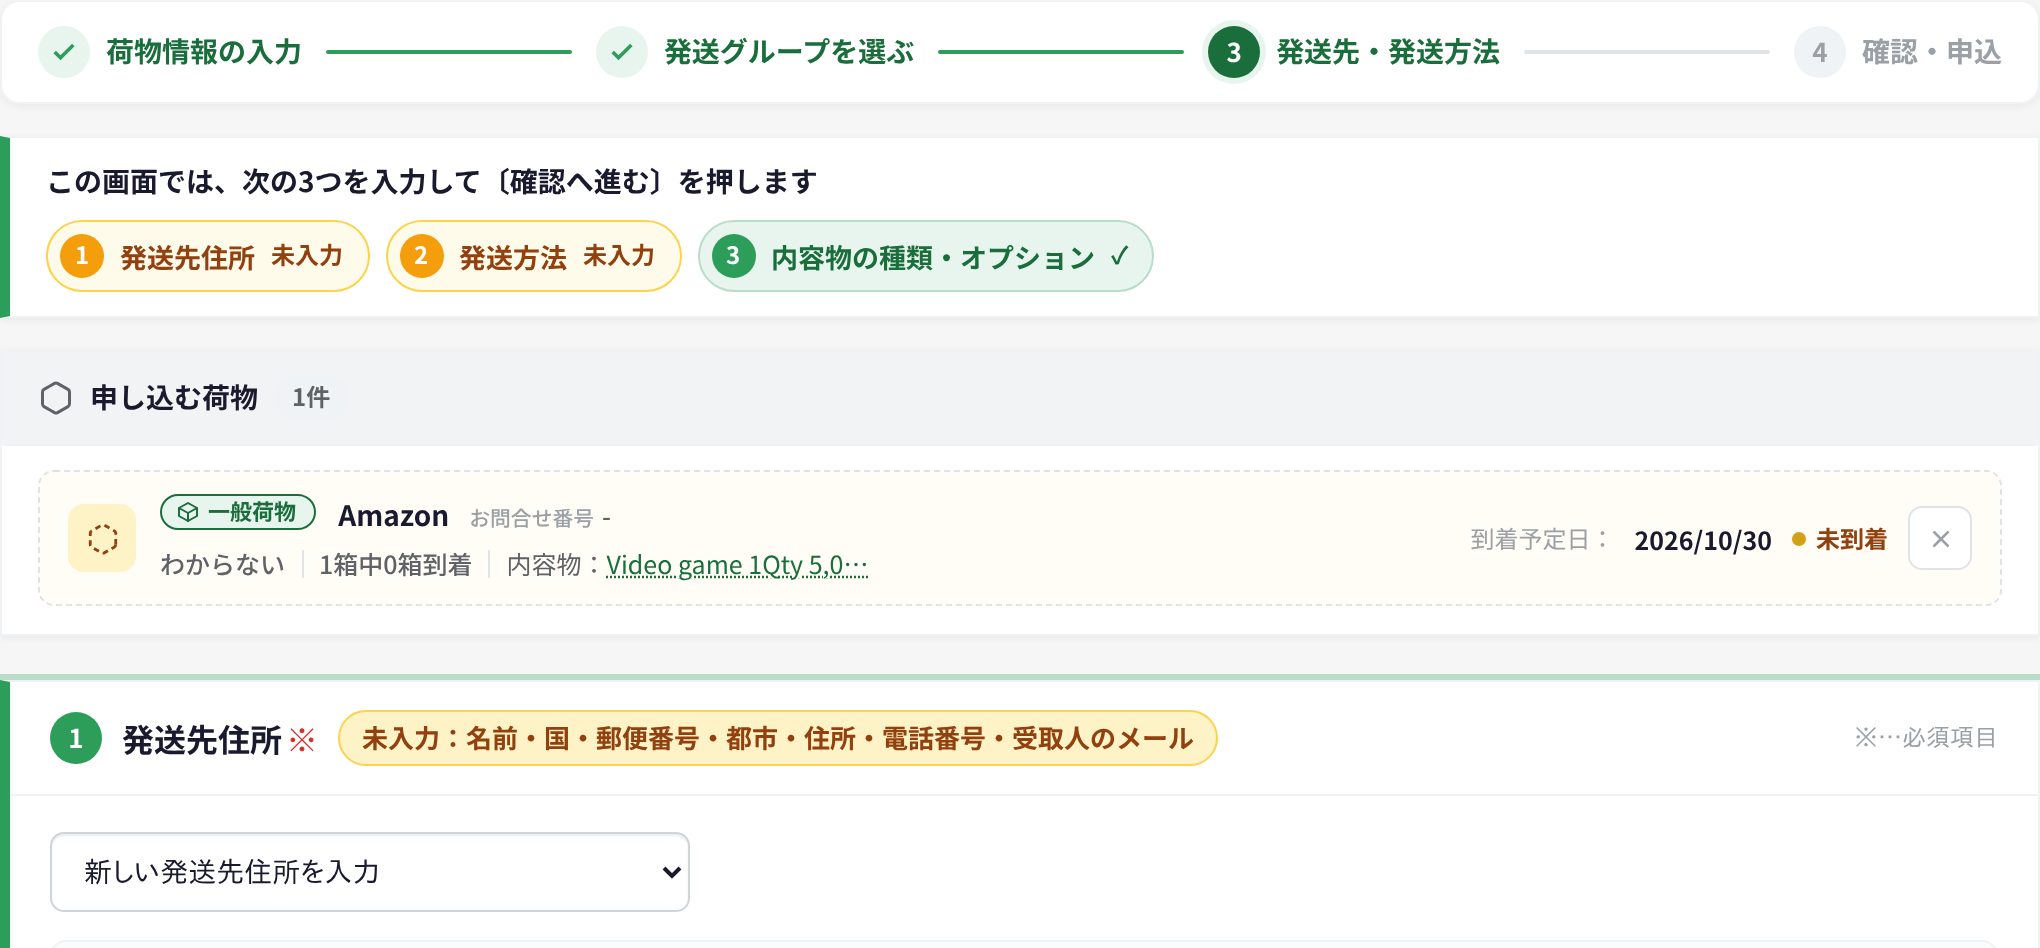This screenshot has height=948, width=2040.
Task: Click the 一般荷物 badge label
Action: point(252,512)
